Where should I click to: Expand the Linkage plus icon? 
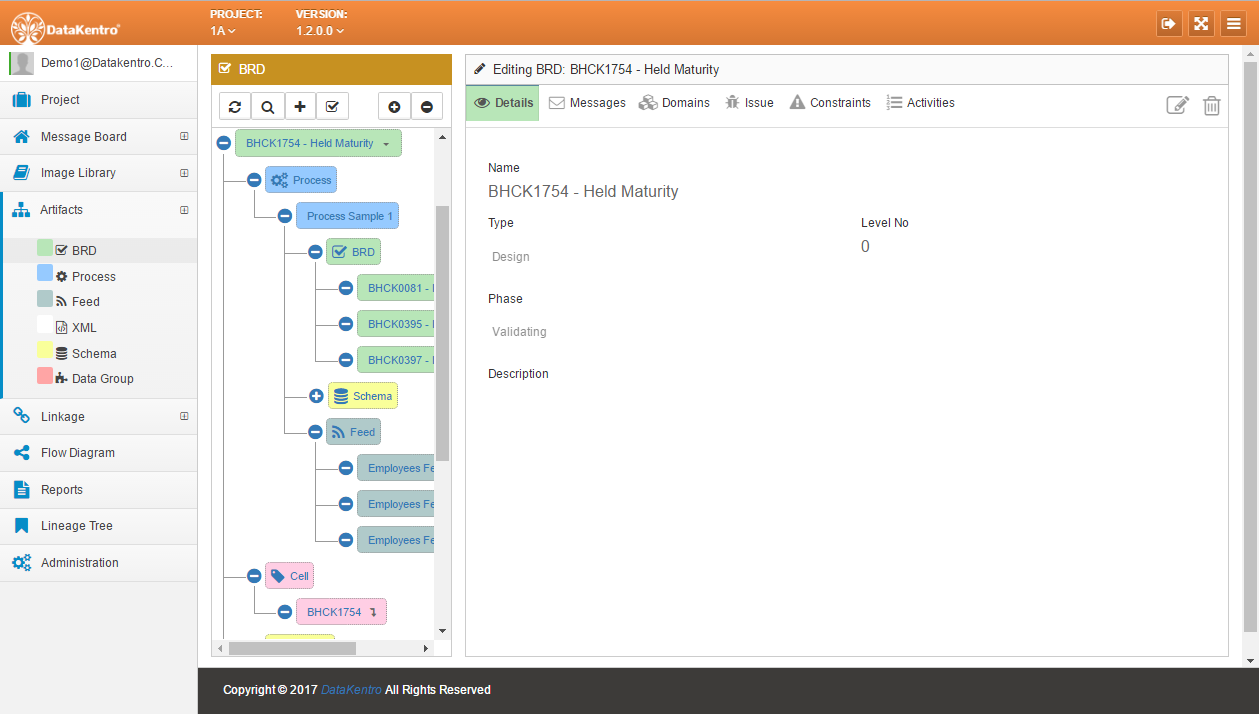184,416
